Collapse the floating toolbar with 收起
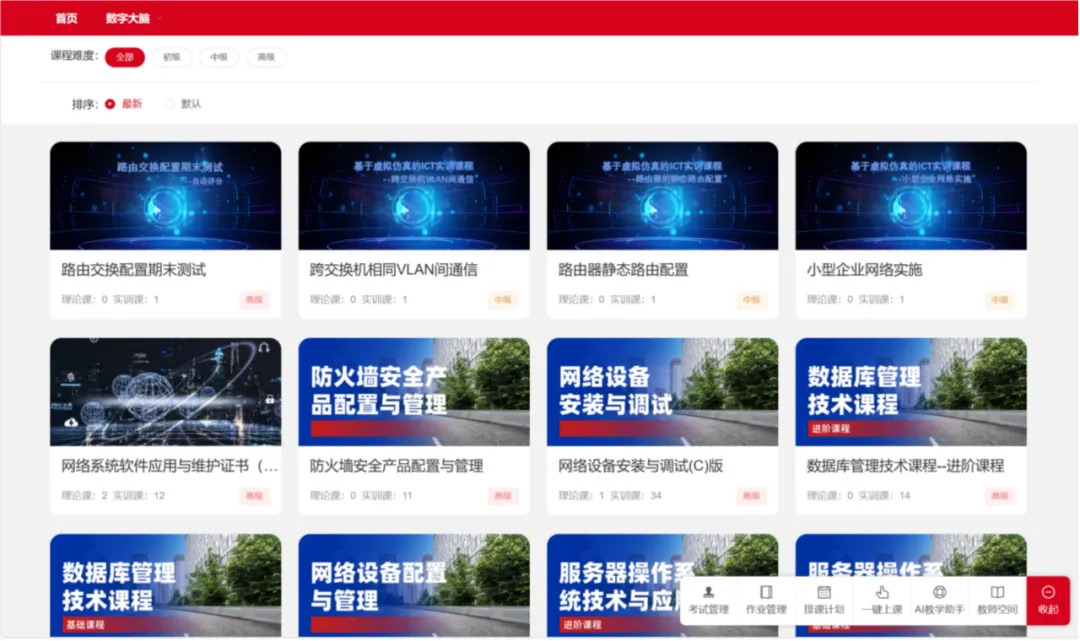The width and height of the screenshot is (1080, 641). pos(1048,600)
